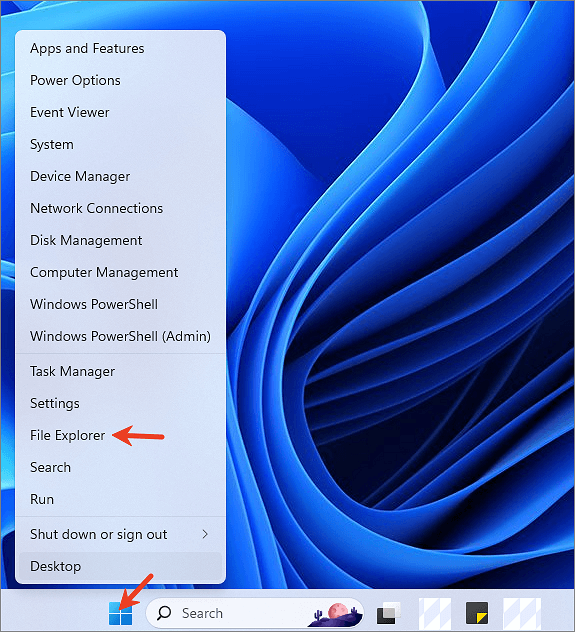
Task: Select File Explorer
Action: 120,435
